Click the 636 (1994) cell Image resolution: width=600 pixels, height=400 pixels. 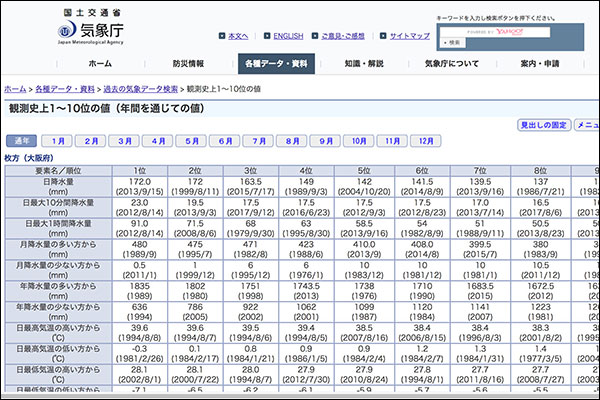[140, 312]
